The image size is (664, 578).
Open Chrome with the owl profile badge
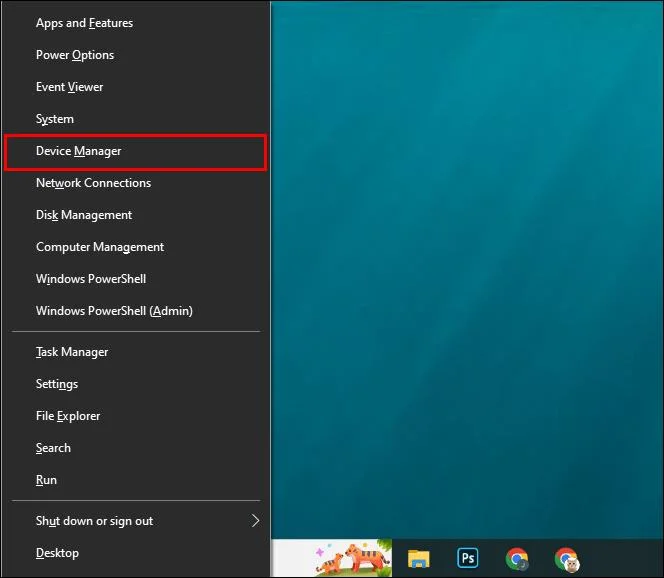click(x=566, y=559)
